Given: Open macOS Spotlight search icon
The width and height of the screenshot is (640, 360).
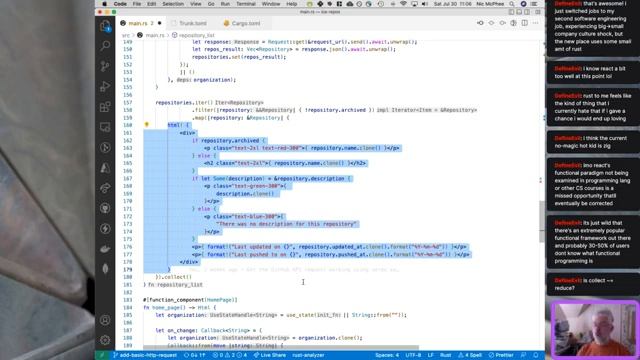Looking at the screenshot, I should pos(512,4).
